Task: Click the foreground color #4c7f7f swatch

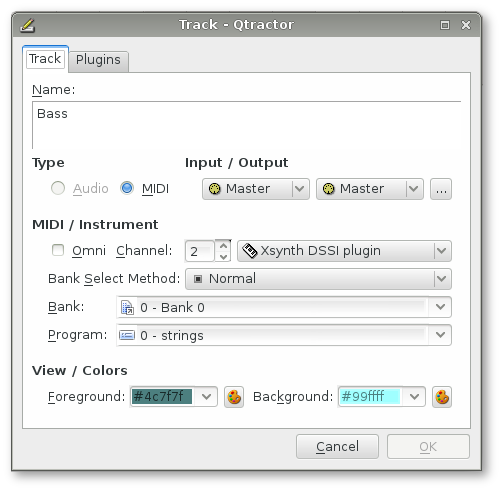Action: click(162, 397)
